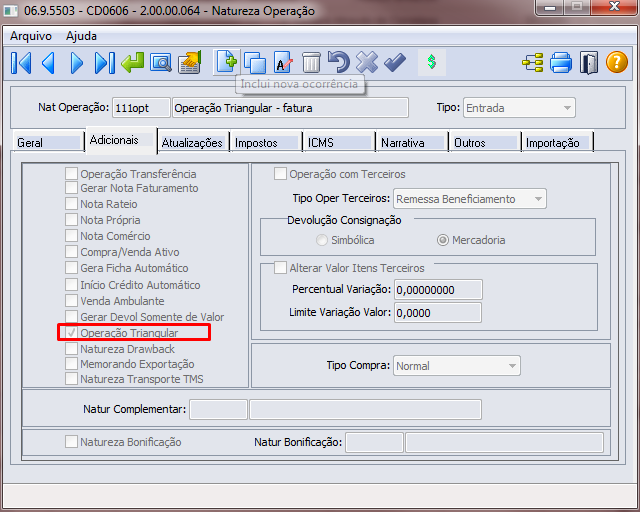Open search magnifier icon in toolbar
The height and width of the screenshot is (512, 640).
click(161, 63)
